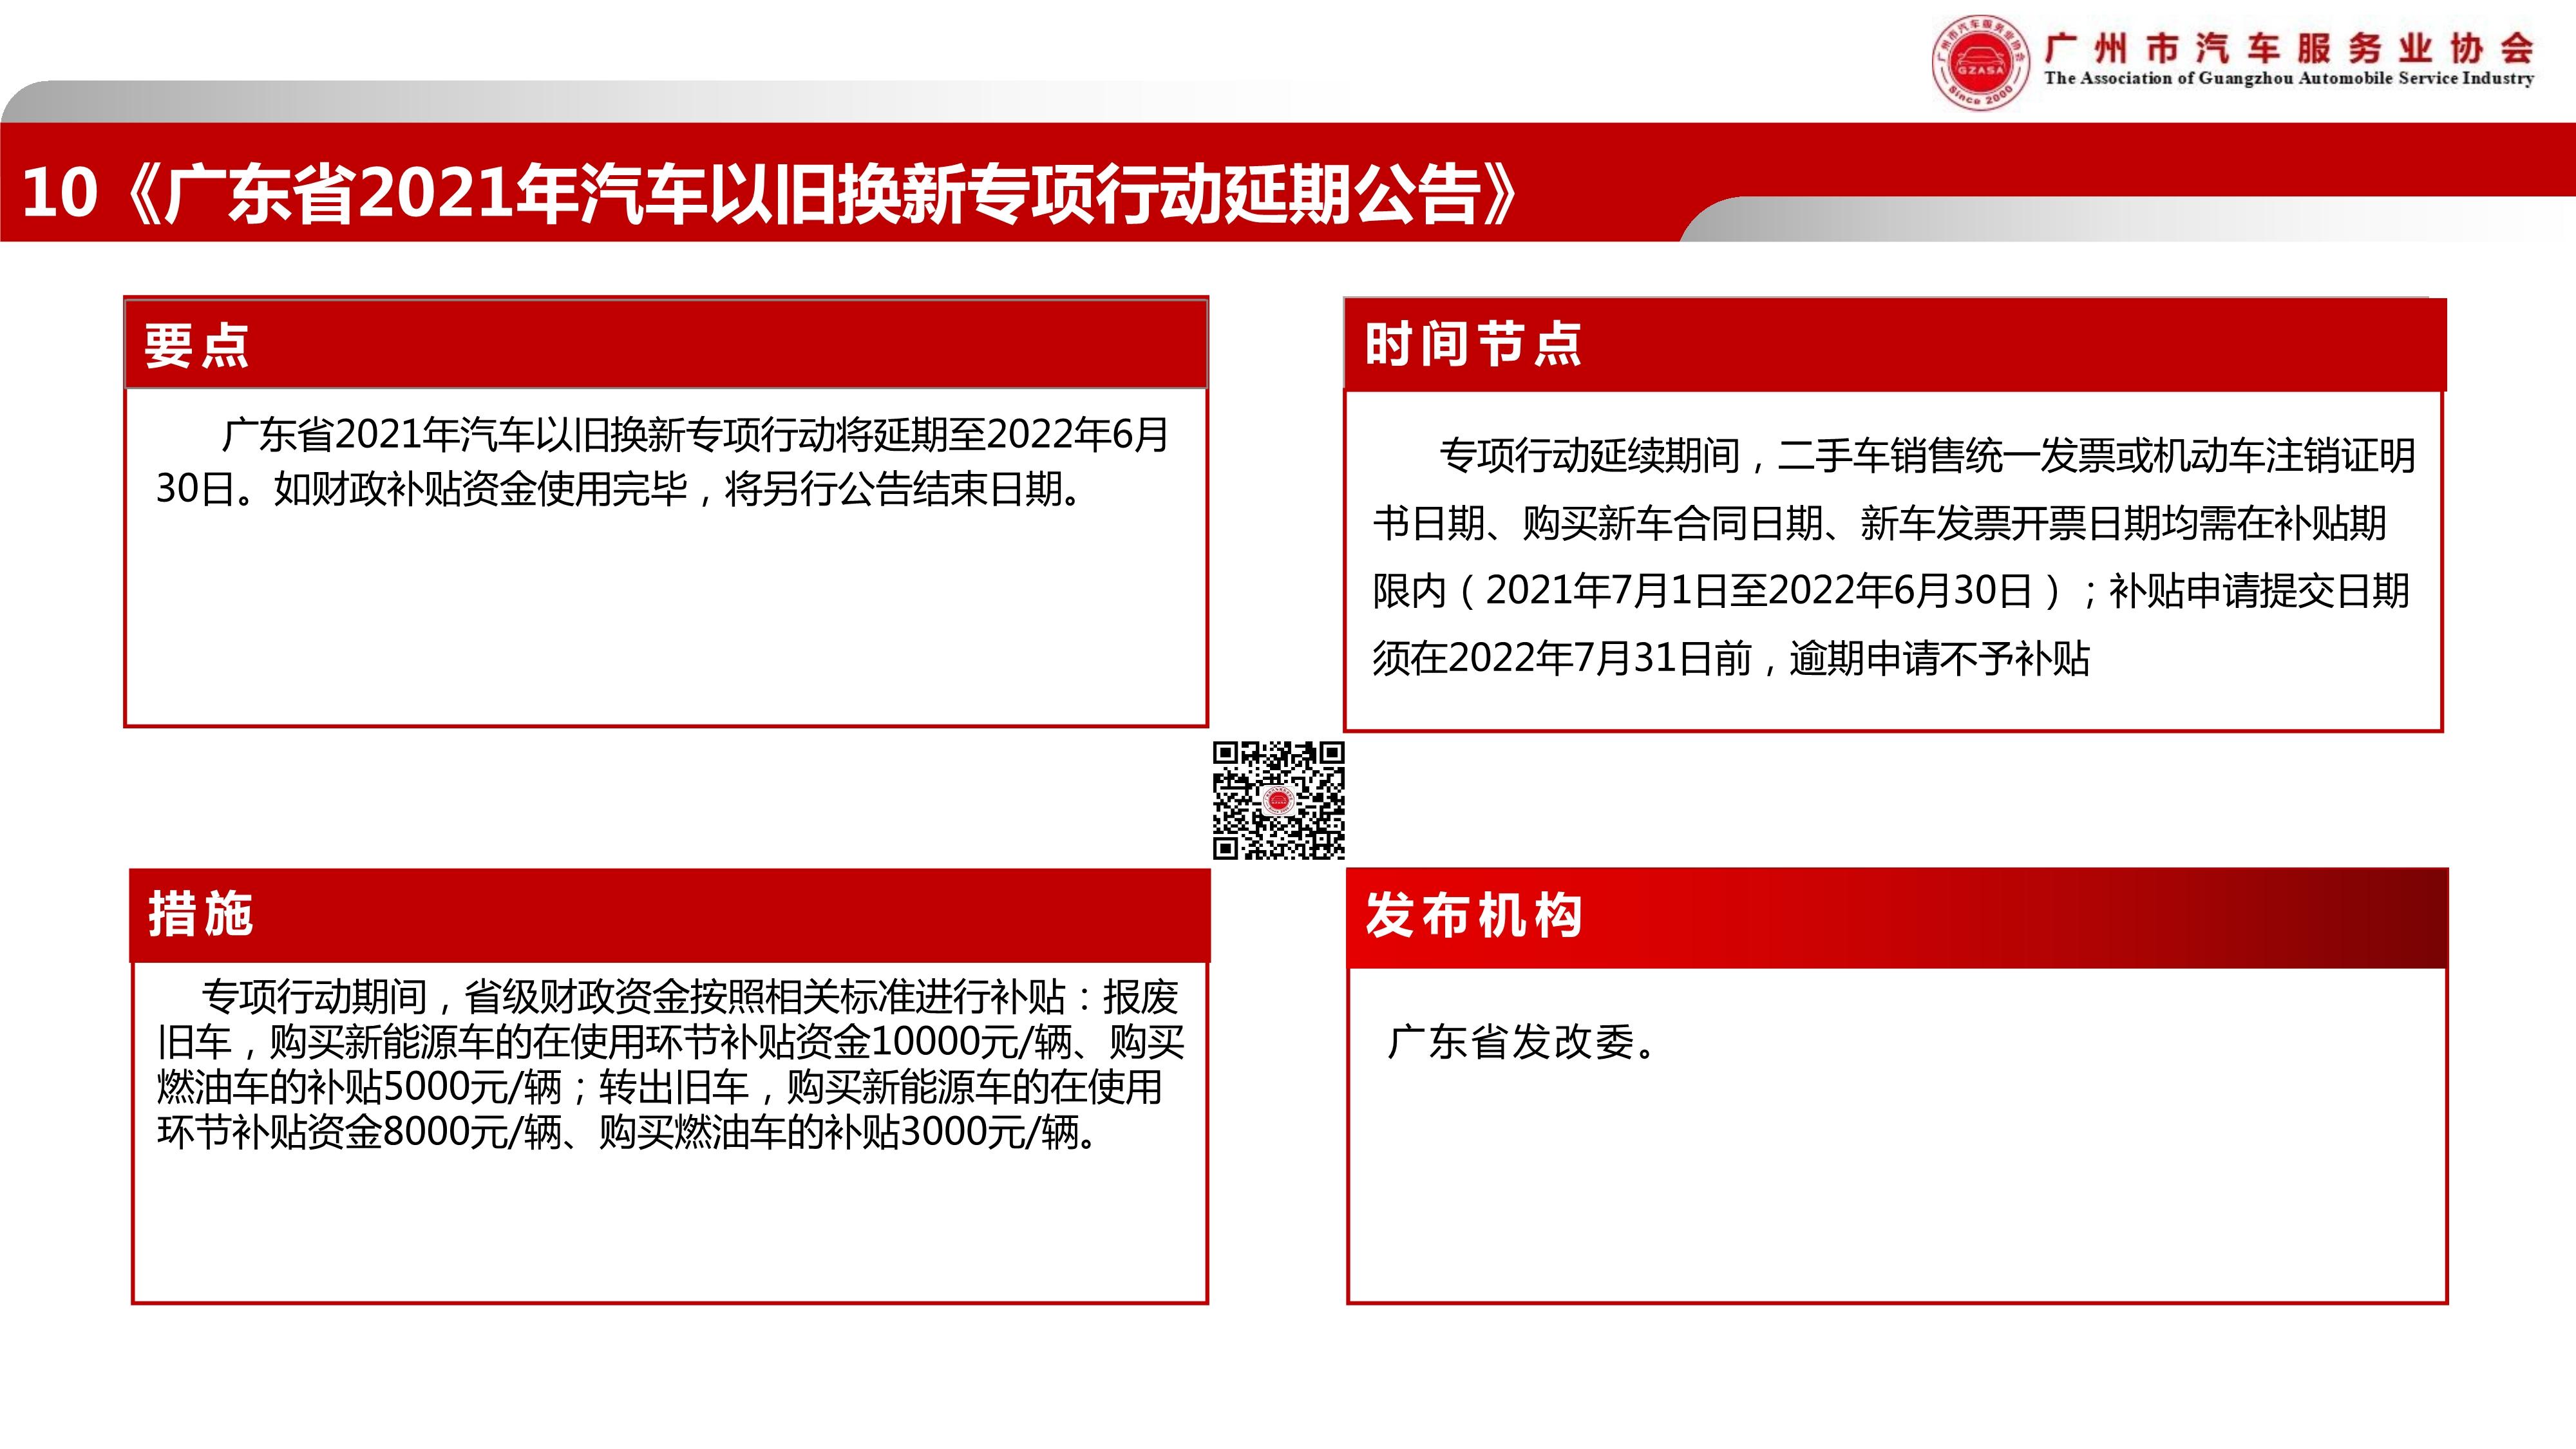Screen dimensions: 2576x1449
Task: Click the 措施 section header
Action: pos(670,915)
